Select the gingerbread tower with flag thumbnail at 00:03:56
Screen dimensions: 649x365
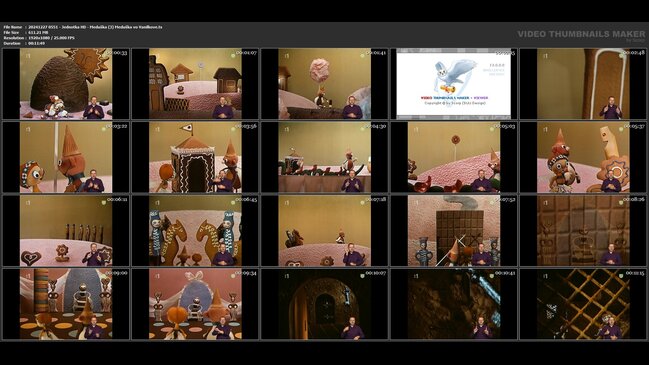(195, 157)
